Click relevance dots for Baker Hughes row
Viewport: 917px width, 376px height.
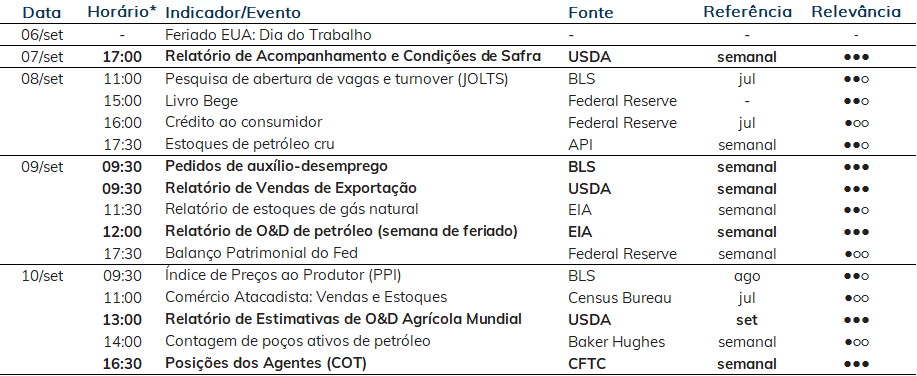coord(856,342)
